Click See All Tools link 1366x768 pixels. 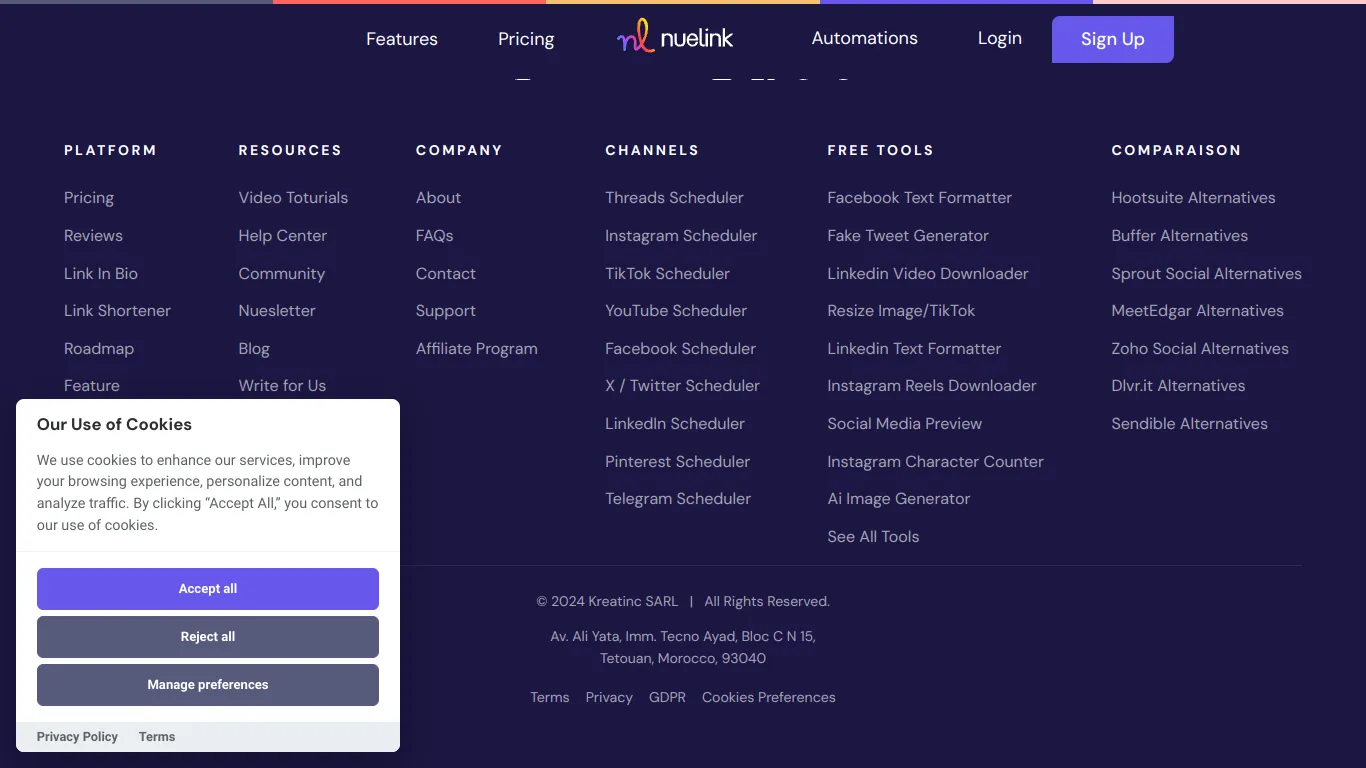[873, 537]
